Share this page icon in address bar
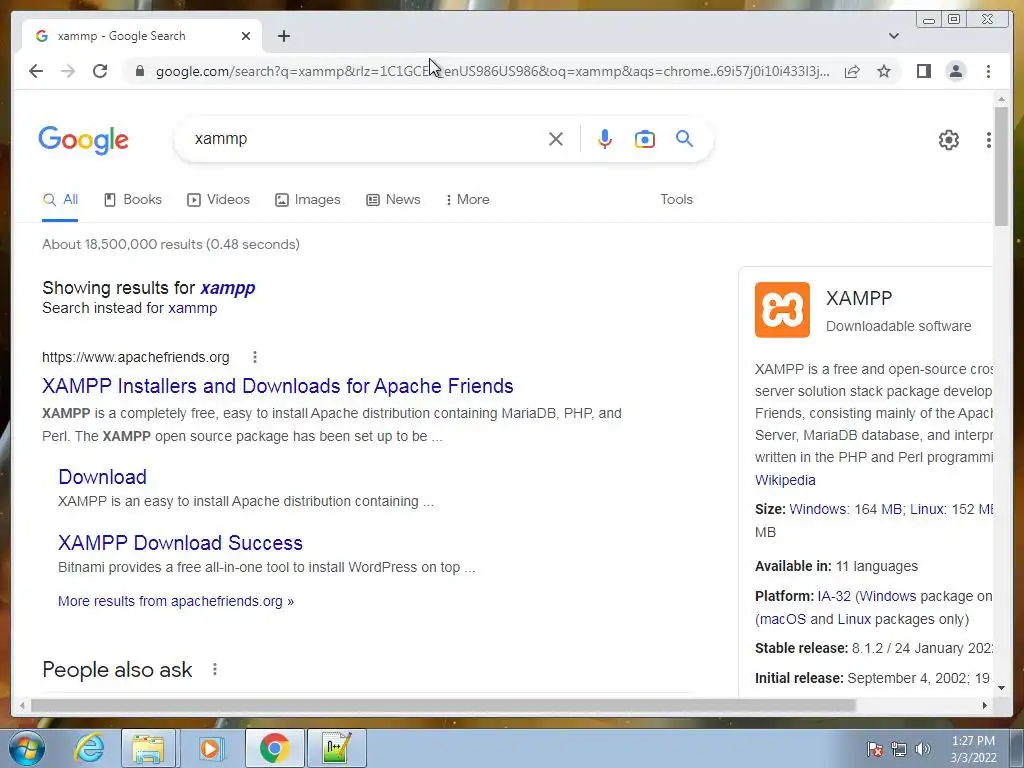Image resolution: width=1024 pixels, height=768 pixels. [852, 71]
